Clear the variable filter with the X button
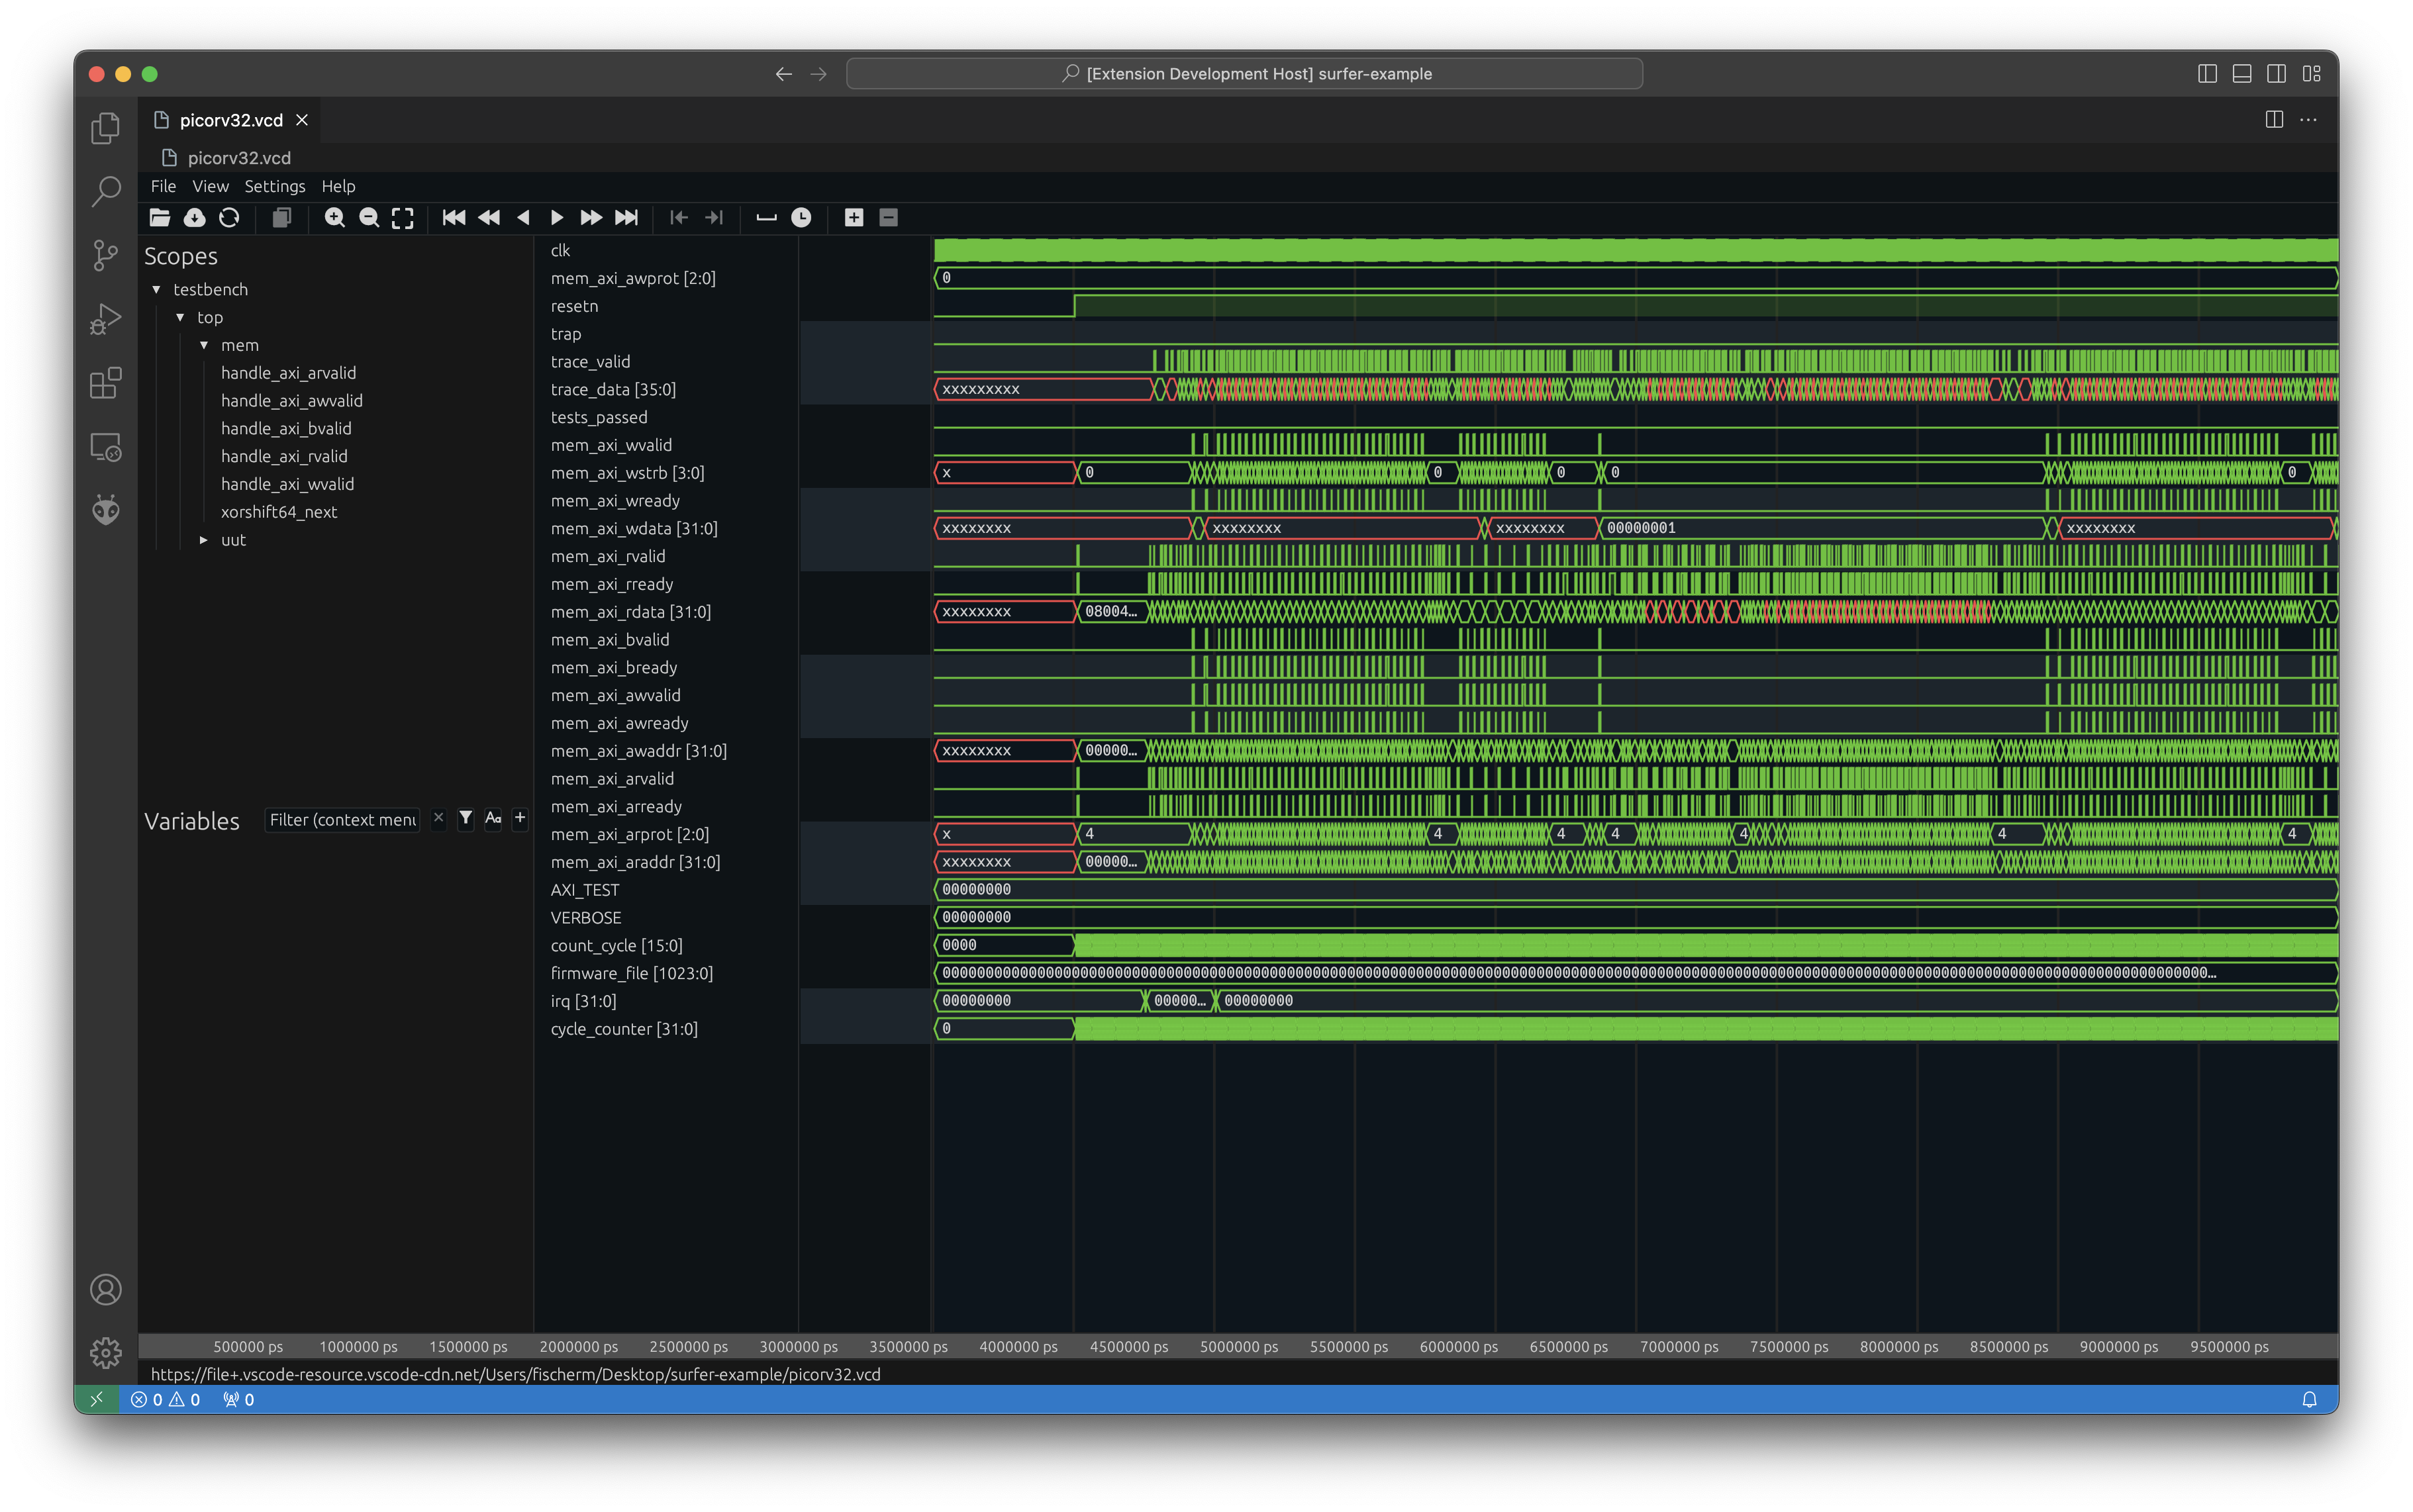The height and width of the screenshot is (1512, 2413). [x=438, y=818]
